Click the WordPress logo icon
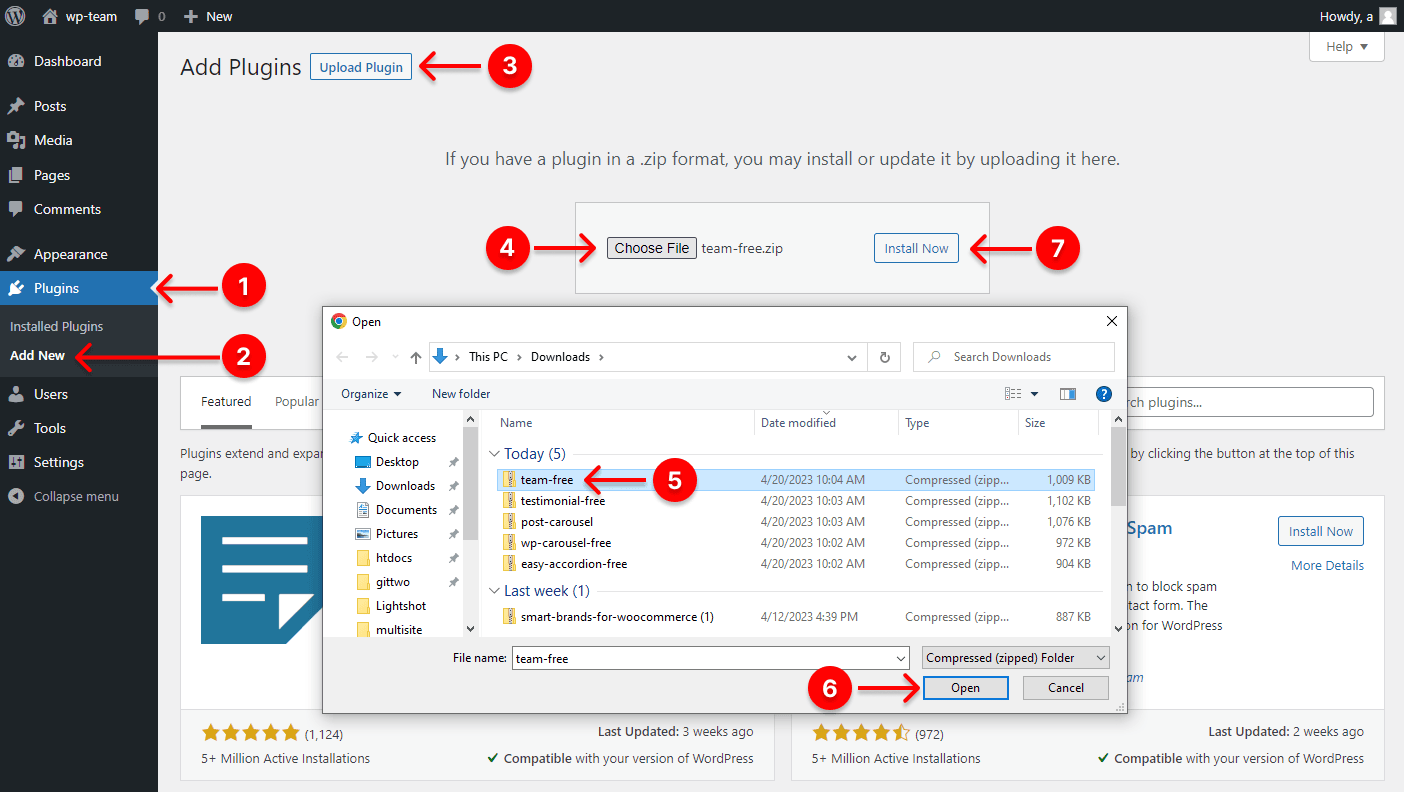 click(x=15, y=16)
